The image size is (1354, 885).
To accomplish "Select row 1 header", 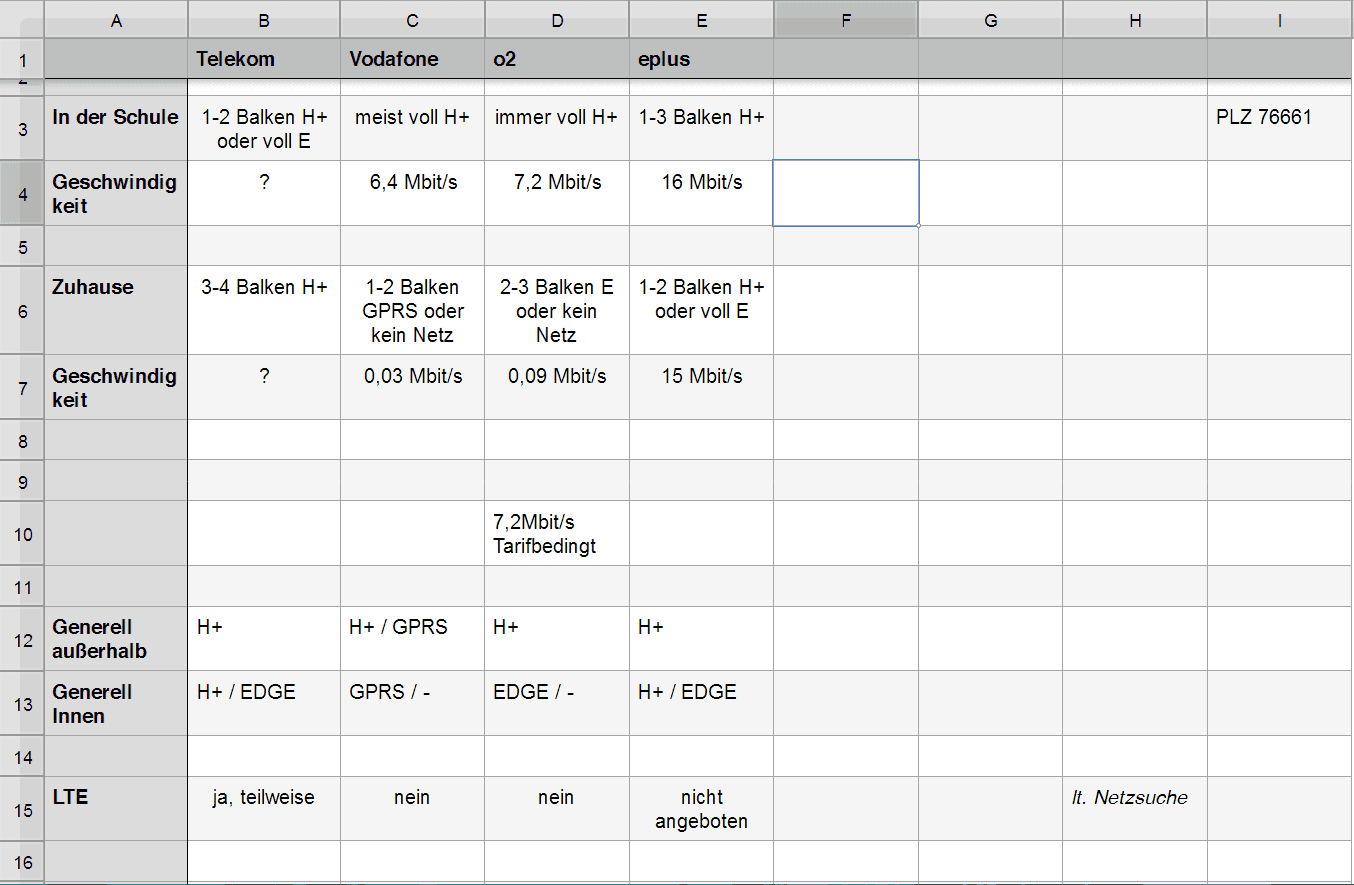I will [x=22, y=59].
